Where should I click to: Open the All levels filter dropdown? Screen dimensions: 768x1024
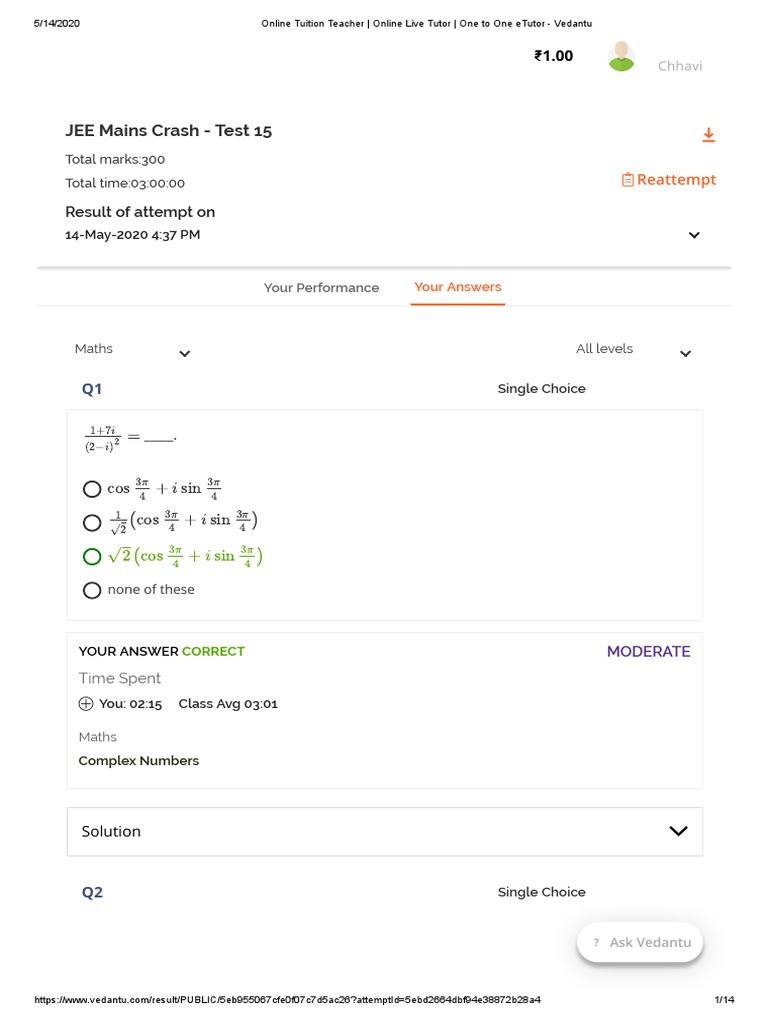[x=685, y=353]
